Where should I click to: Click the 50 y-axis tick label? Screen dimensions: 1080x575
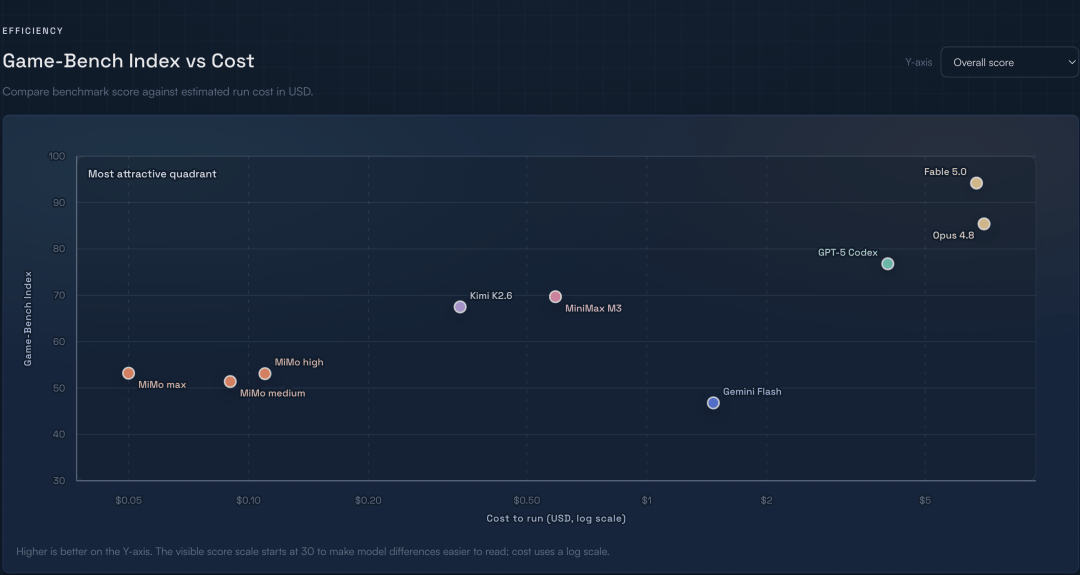pyautogui.click(x=59, y=388)
